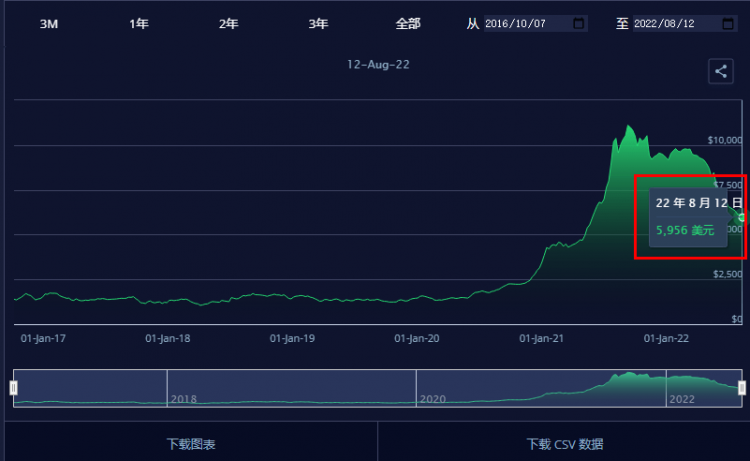Click the highlighted data point at chart's right edge
Image resolution: width=750 pixels, height=461 pixels.
click(x=742, y=217)
